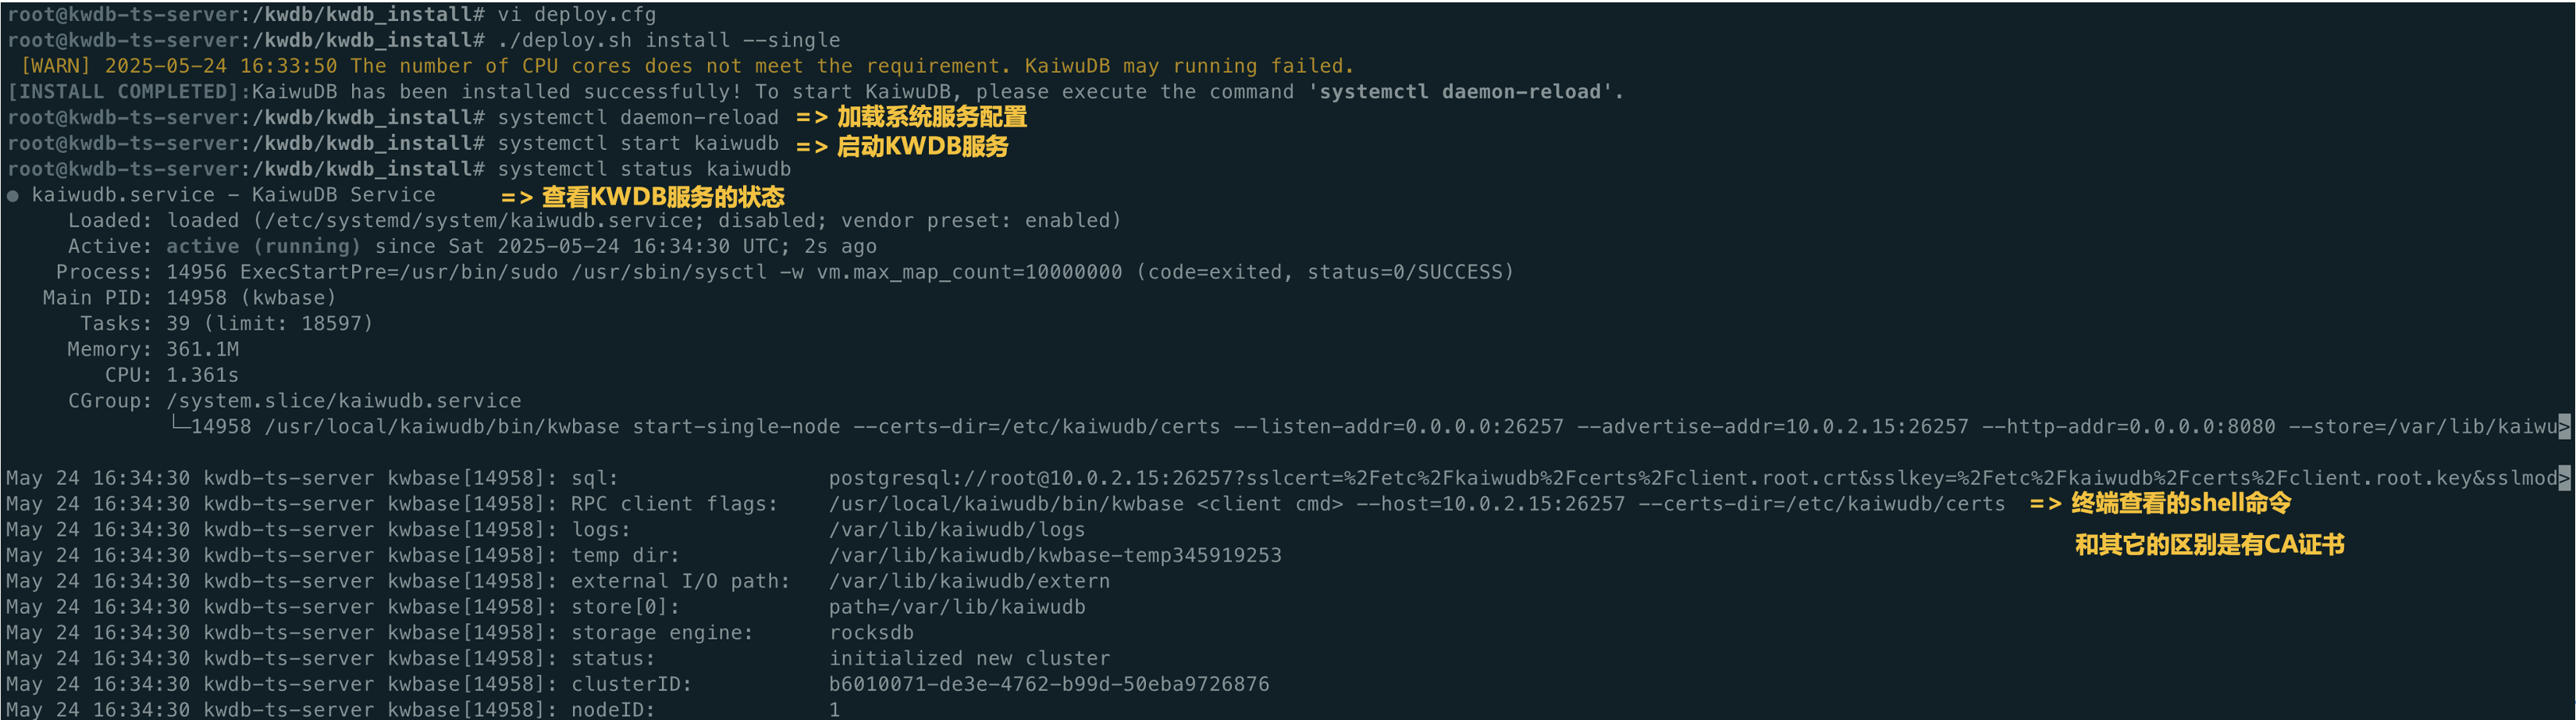This screenshot has height=720, width=2576.
Task: Click the line truncation marker after --store path
Action: coord(2564,427)
